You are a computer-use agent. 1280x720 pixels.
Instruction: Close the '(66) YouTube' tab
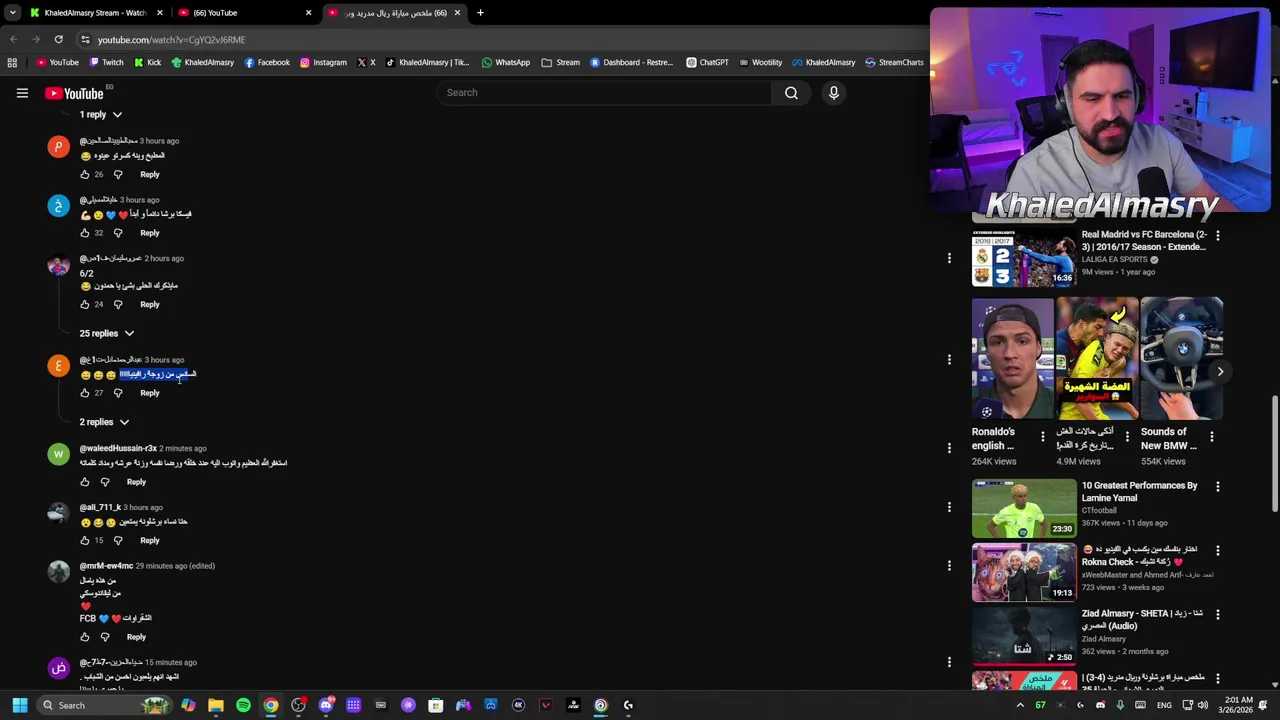pos(308,13)
